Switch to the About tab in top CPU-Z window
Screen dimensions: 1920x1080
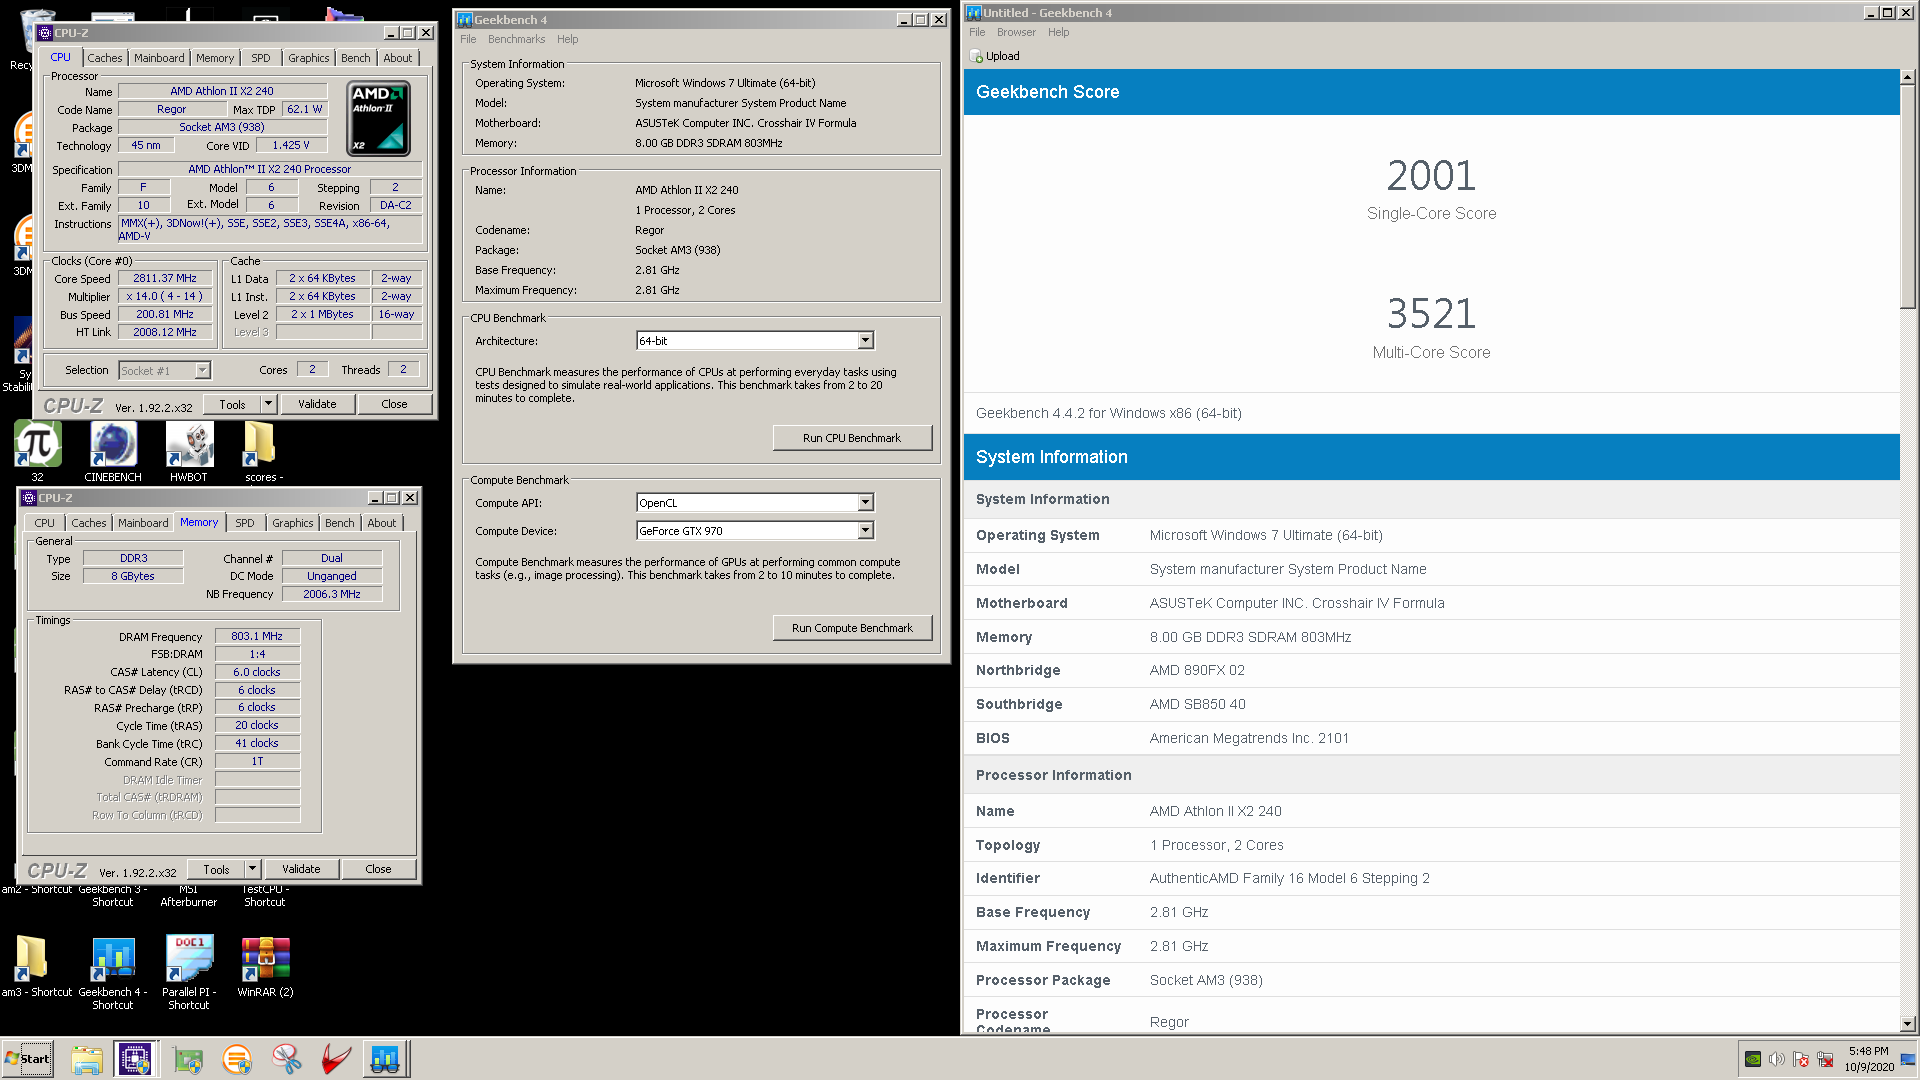398,58
